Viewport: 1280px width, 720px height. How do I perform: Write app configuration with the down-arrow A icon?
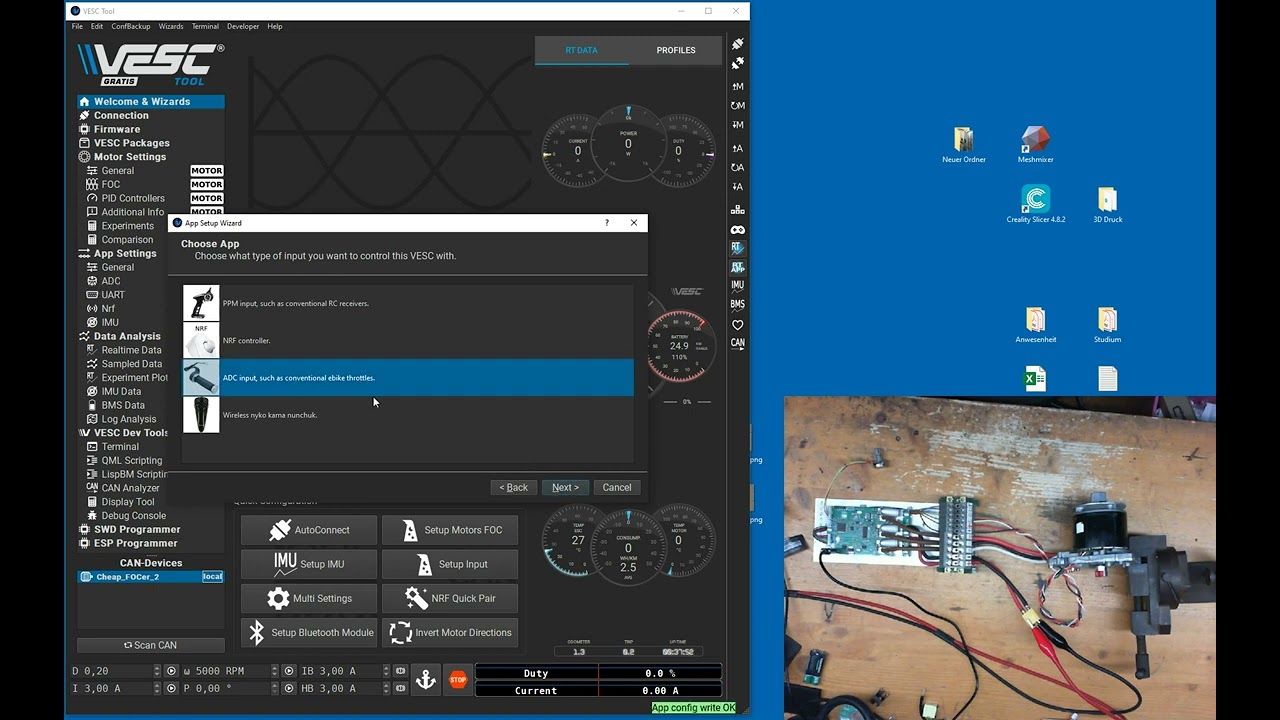[738, 187]
